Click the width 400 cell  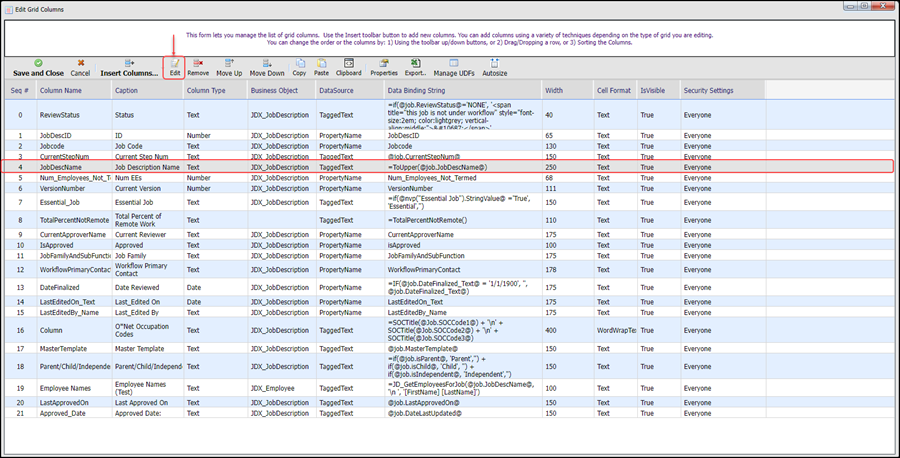coord(568,330)
